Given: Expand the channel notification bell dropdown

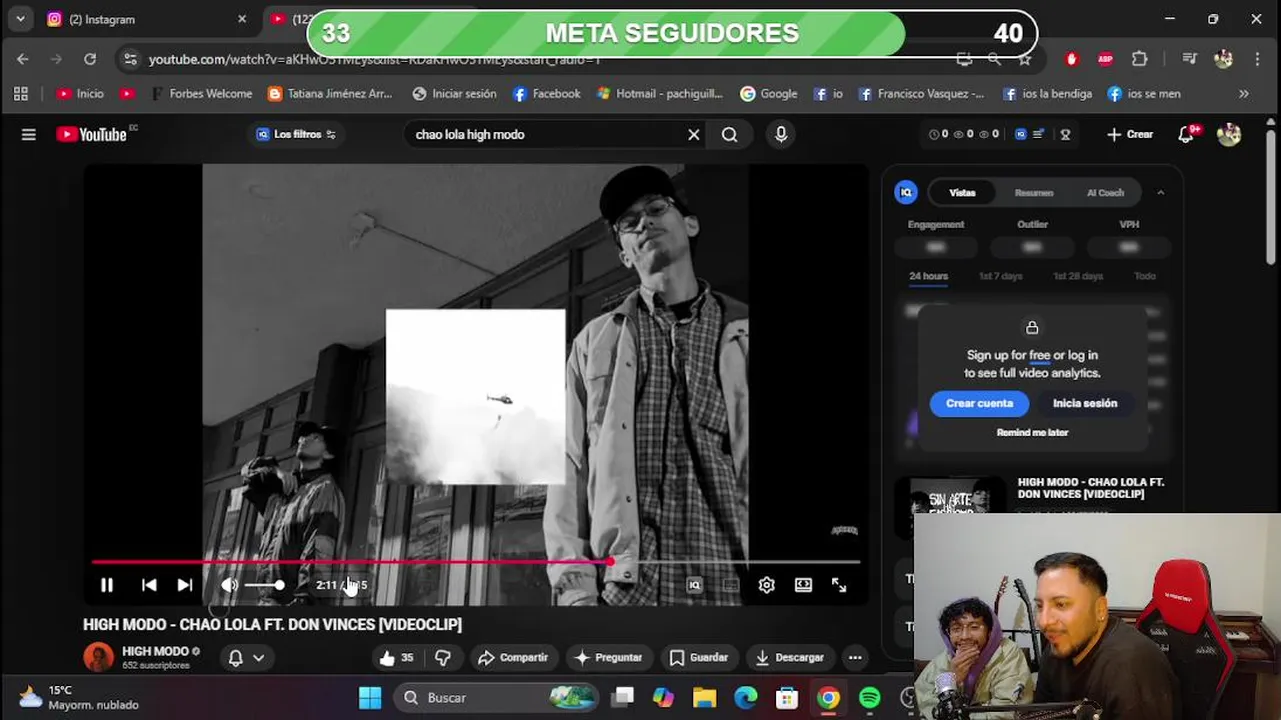Looking at the screenshot, I should [x=246, y=657].
